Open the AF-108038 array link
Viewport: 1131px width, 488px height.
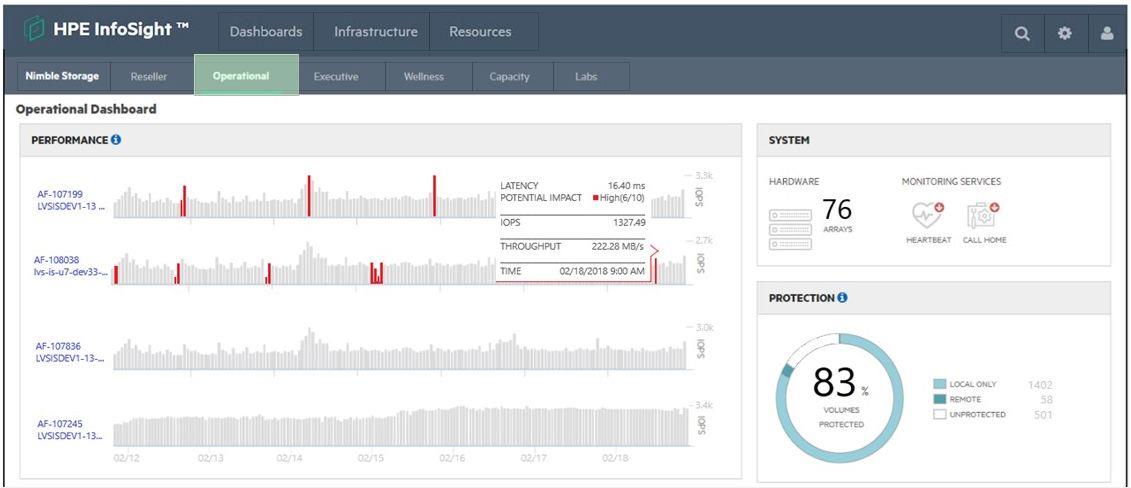tap(70, 266)
